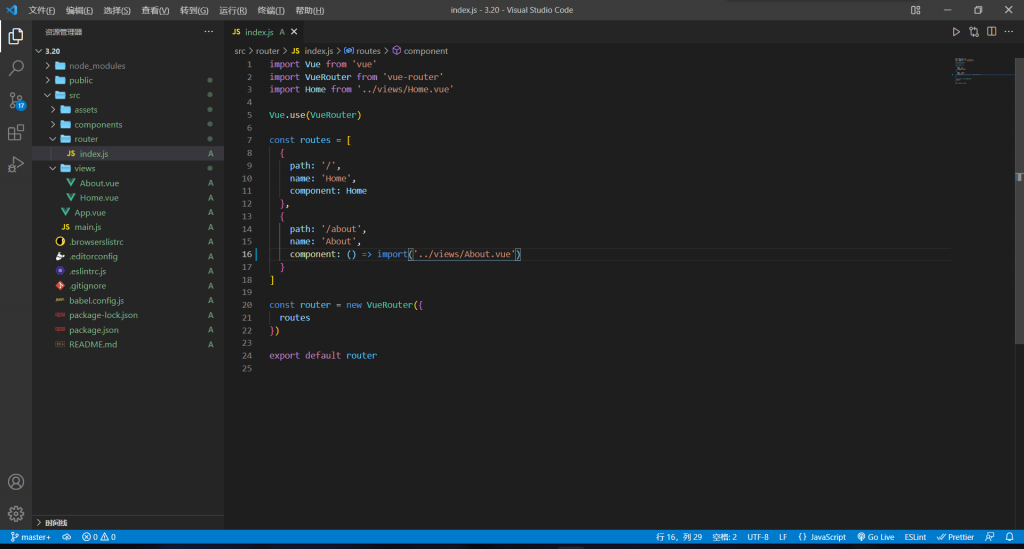Collapse the views folder
Image resolution: width=1024 pixels, height=549 pixels.
click(85, 168)
